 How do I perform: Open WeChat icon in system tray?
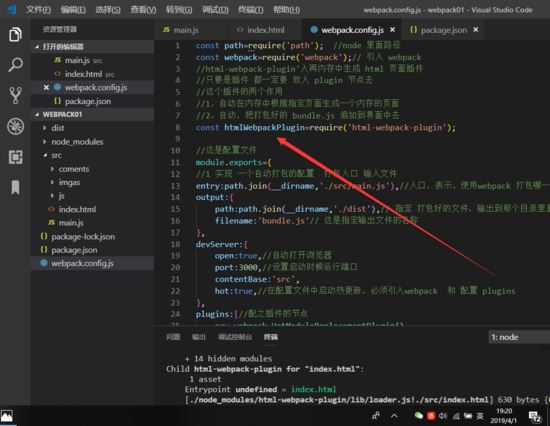[418, 416]
